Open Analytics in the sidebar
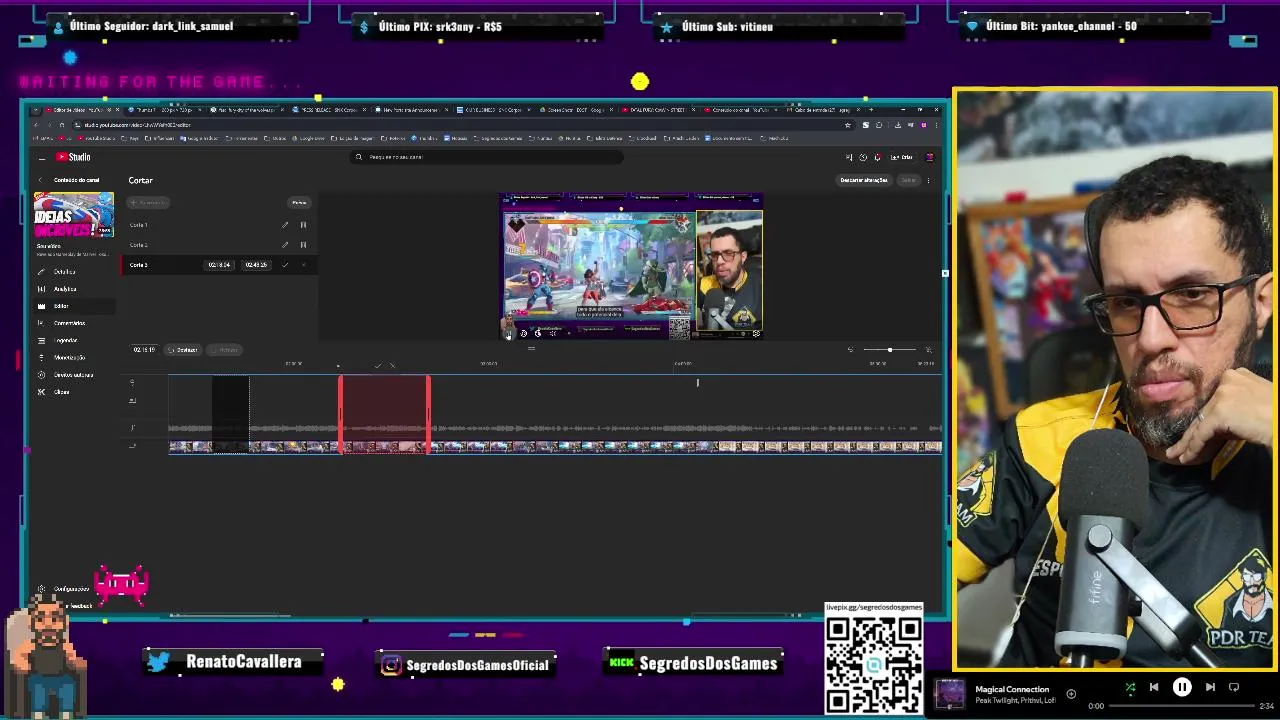Viewport: 1280px width, 720px height. [x=64, y=289]
